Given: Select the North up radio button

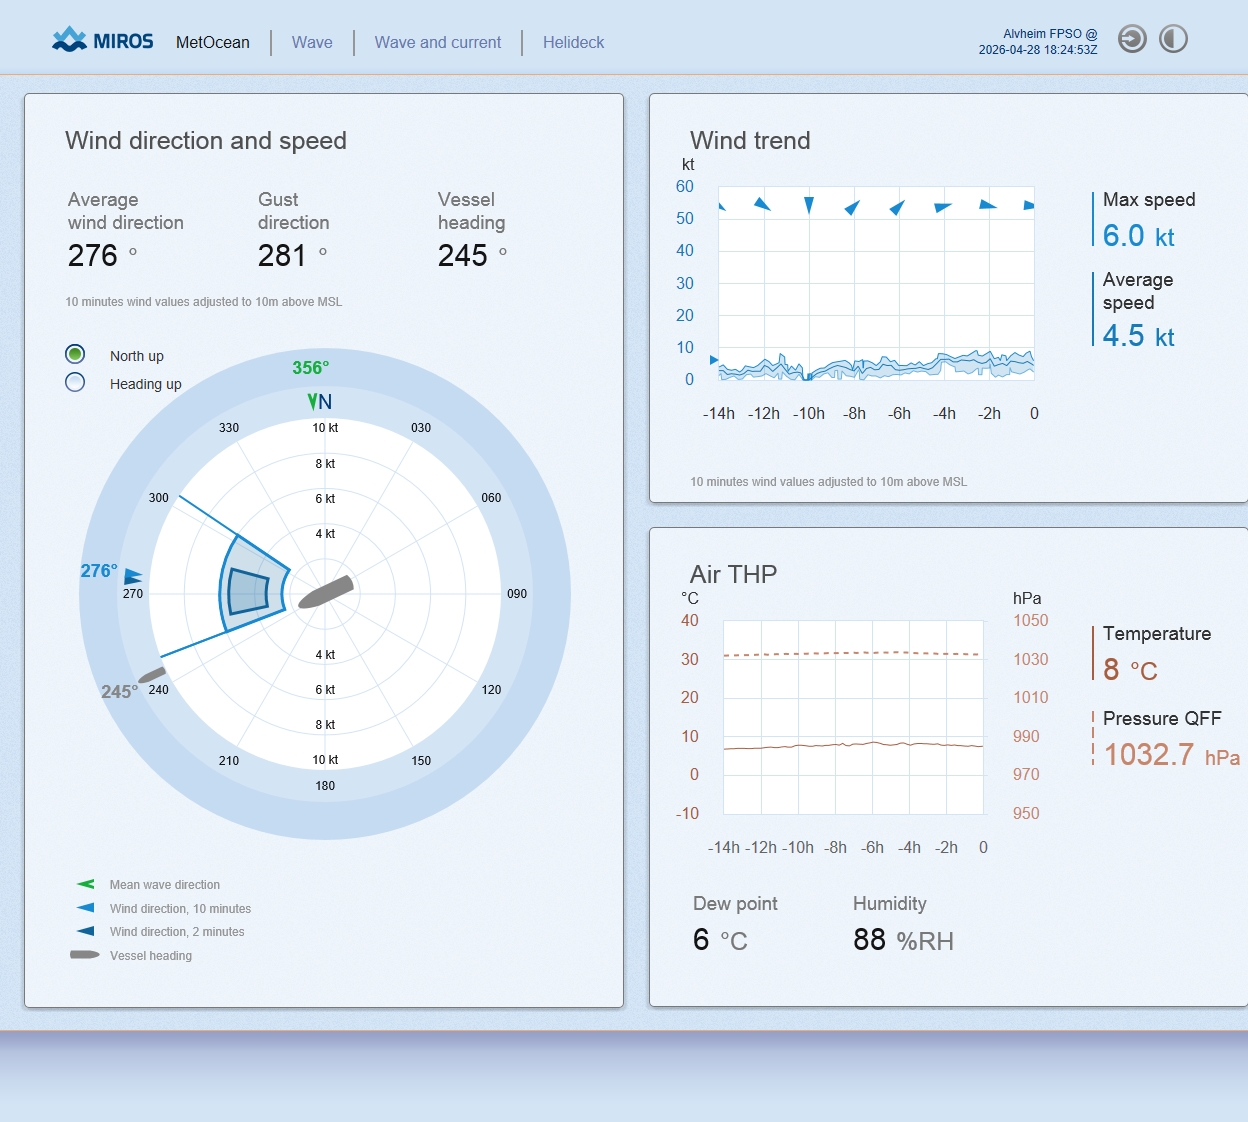Looking at the screenshot, I should pyautogui.click(x=75, y=355).
